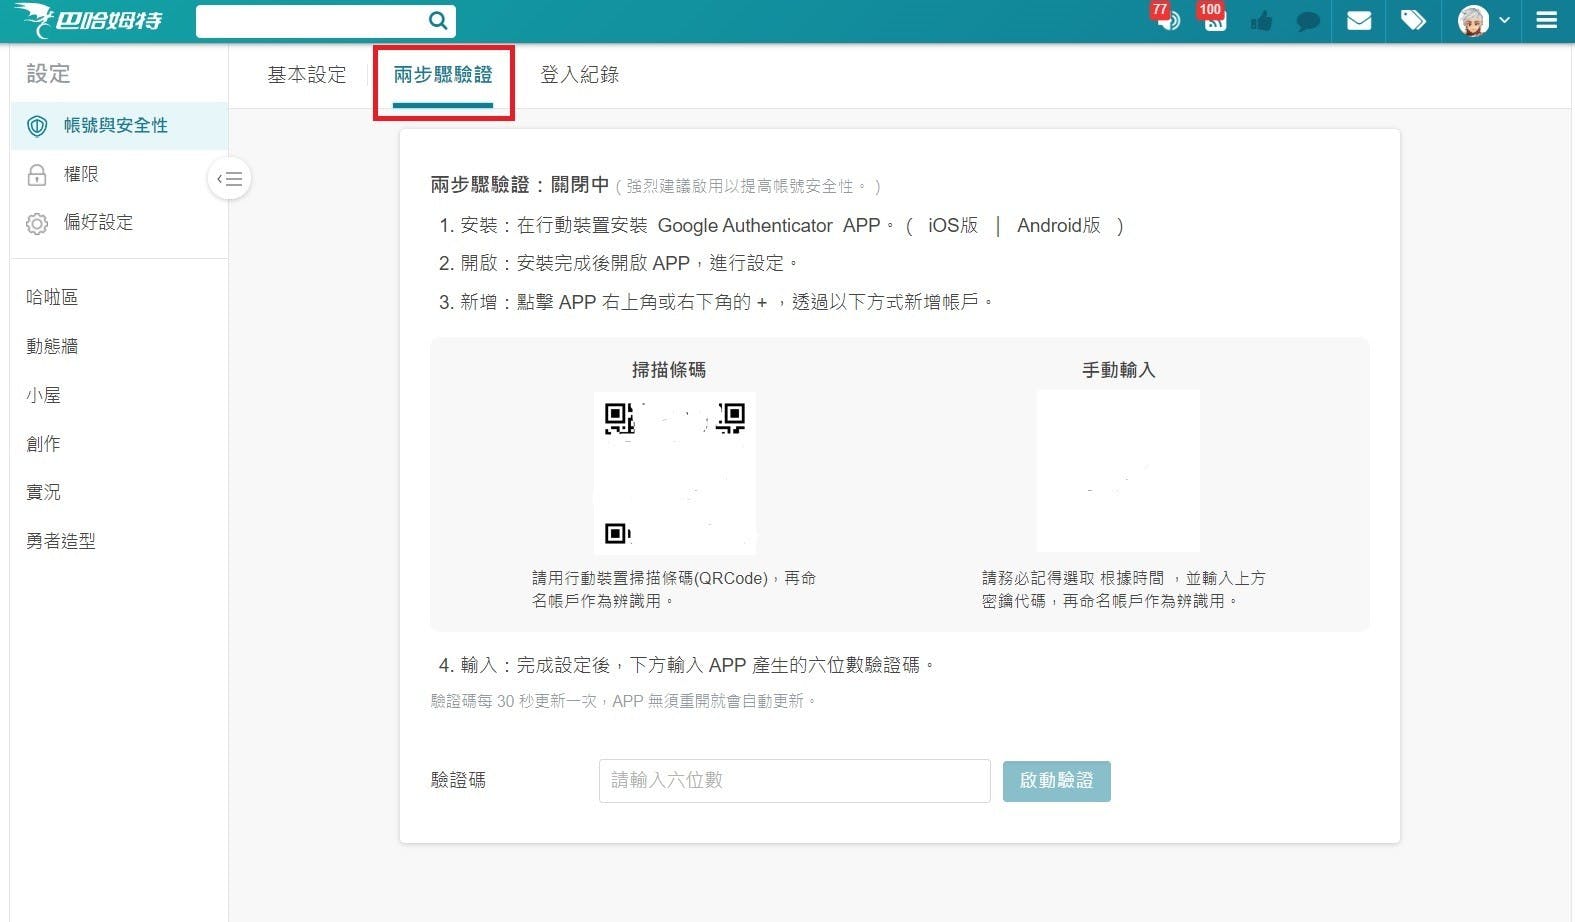Go to 小屋 in the sidebar
This screenshot has height=922, width=1575.
coord(44,395)
